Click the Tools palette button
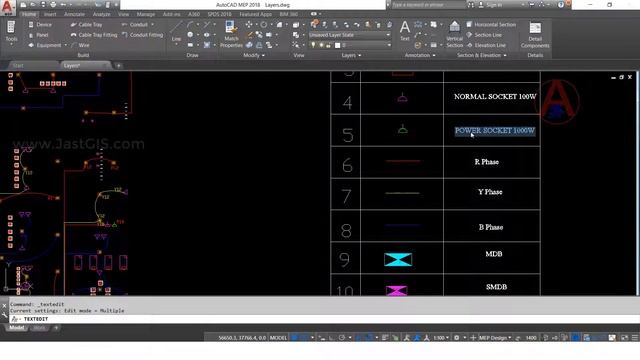The width and height of the screenshot is (640, 360). tap(11, 32)
